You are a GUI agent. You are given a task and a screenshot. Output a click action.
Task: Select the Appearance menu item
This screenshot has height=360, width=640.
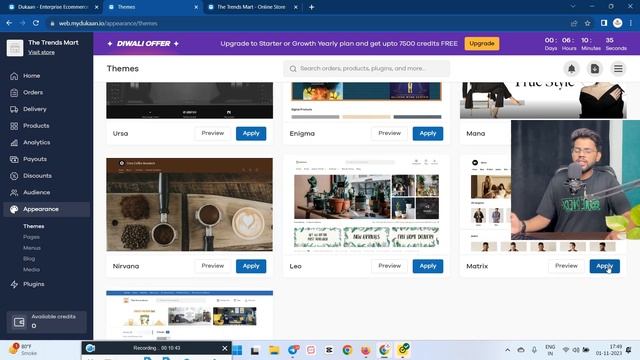(47, 209)
